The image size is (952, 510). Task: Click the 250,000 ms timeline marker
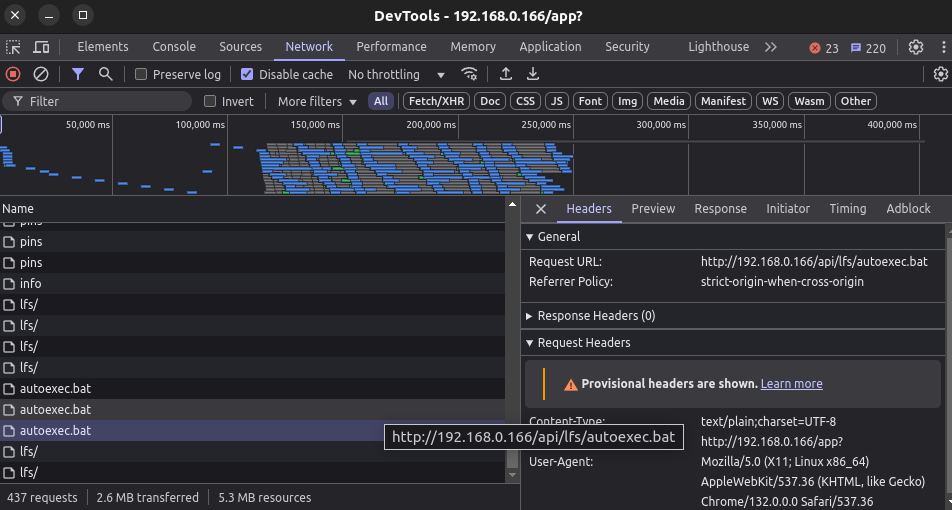tap(546, 124)
